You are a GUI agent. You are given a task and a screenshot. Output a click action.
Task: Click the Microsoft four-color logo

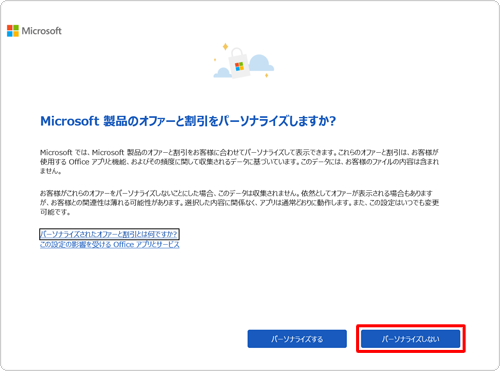[x=13, y=31]
